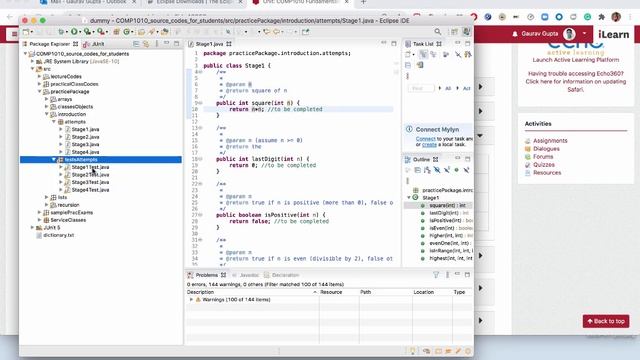Open Assignments link in Activities
This screenshot has height=360, width=640.
[550, 140]
